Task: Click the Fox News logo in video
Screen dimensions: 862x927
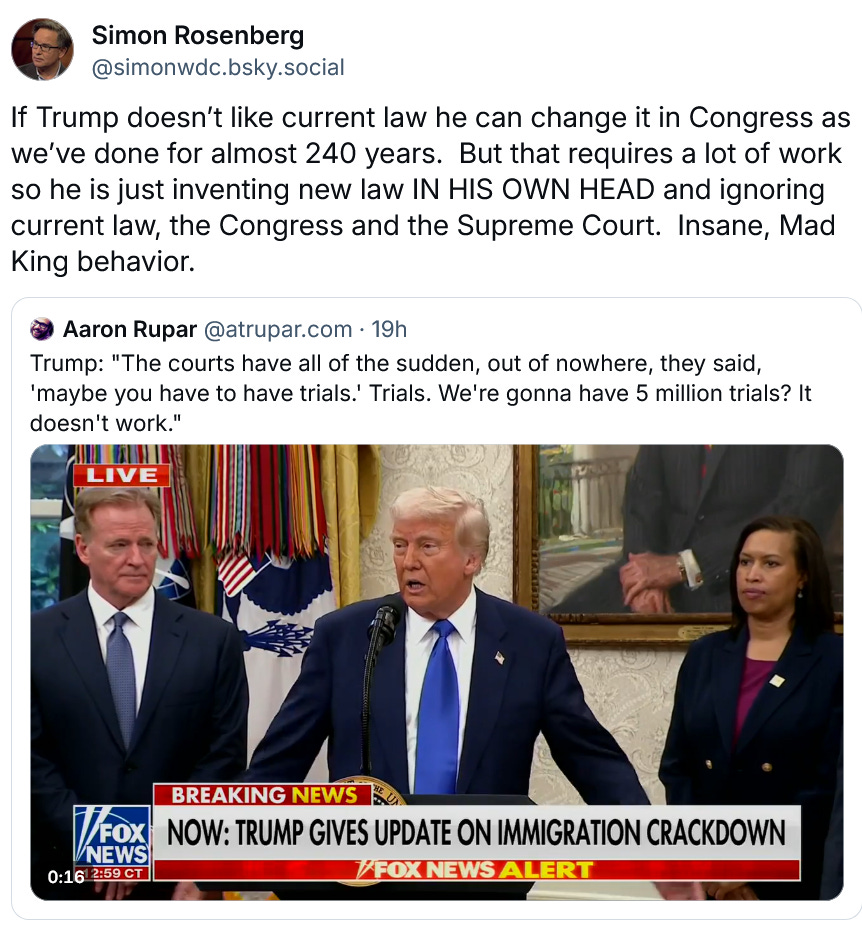Action: pos(112,837)
